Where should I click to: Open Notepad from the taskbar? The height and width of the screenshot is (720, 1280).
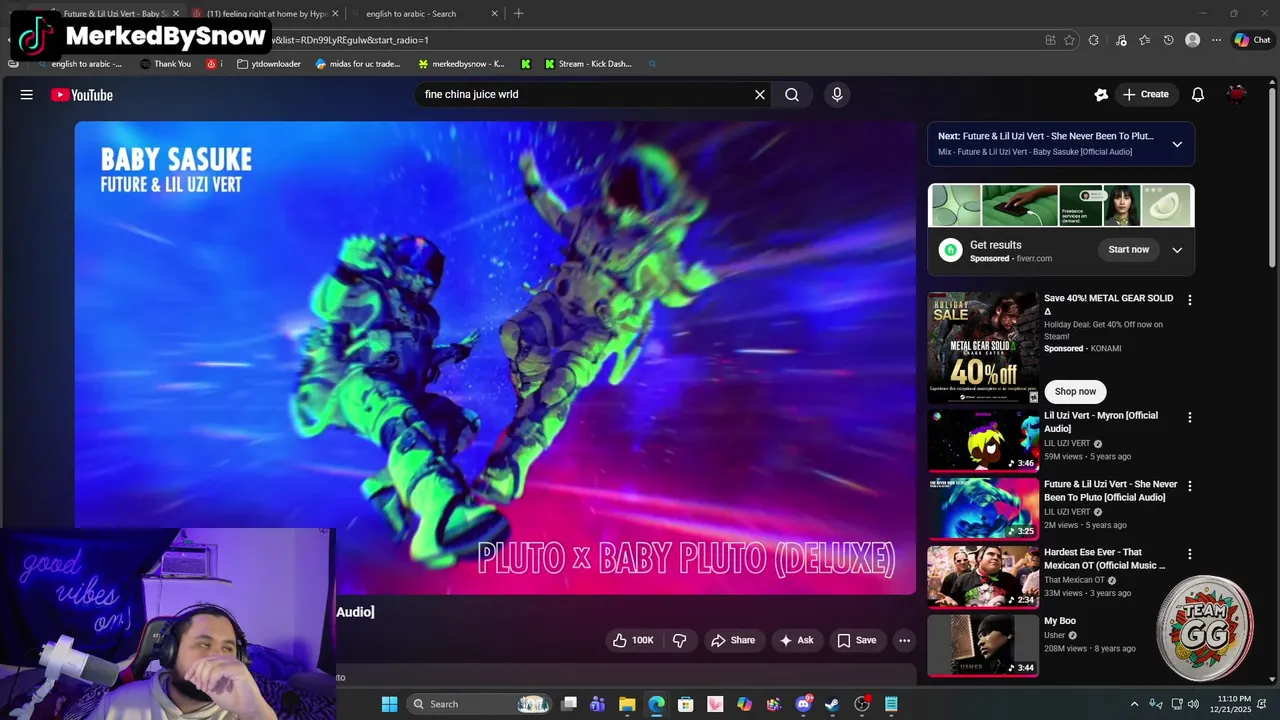point(891,704)
